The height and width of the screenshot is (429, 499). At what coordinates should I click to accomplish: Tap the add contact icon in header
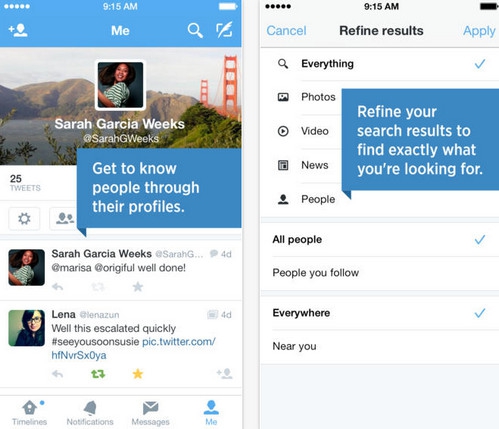point(18,30)
